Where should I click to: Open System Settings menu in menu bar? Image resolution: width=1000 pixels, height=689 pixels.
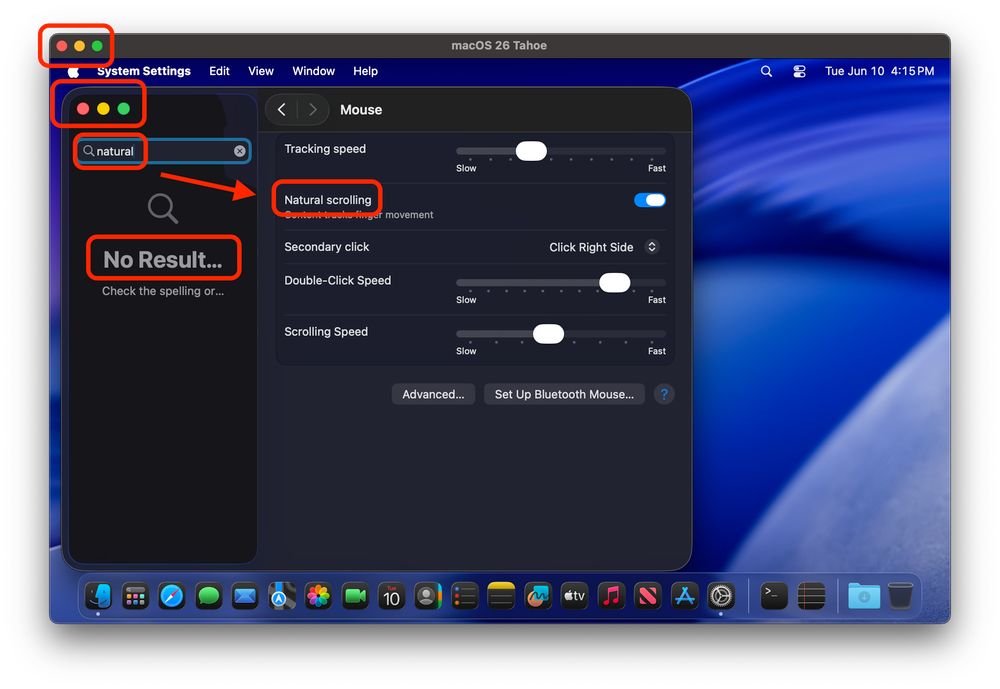143,71
